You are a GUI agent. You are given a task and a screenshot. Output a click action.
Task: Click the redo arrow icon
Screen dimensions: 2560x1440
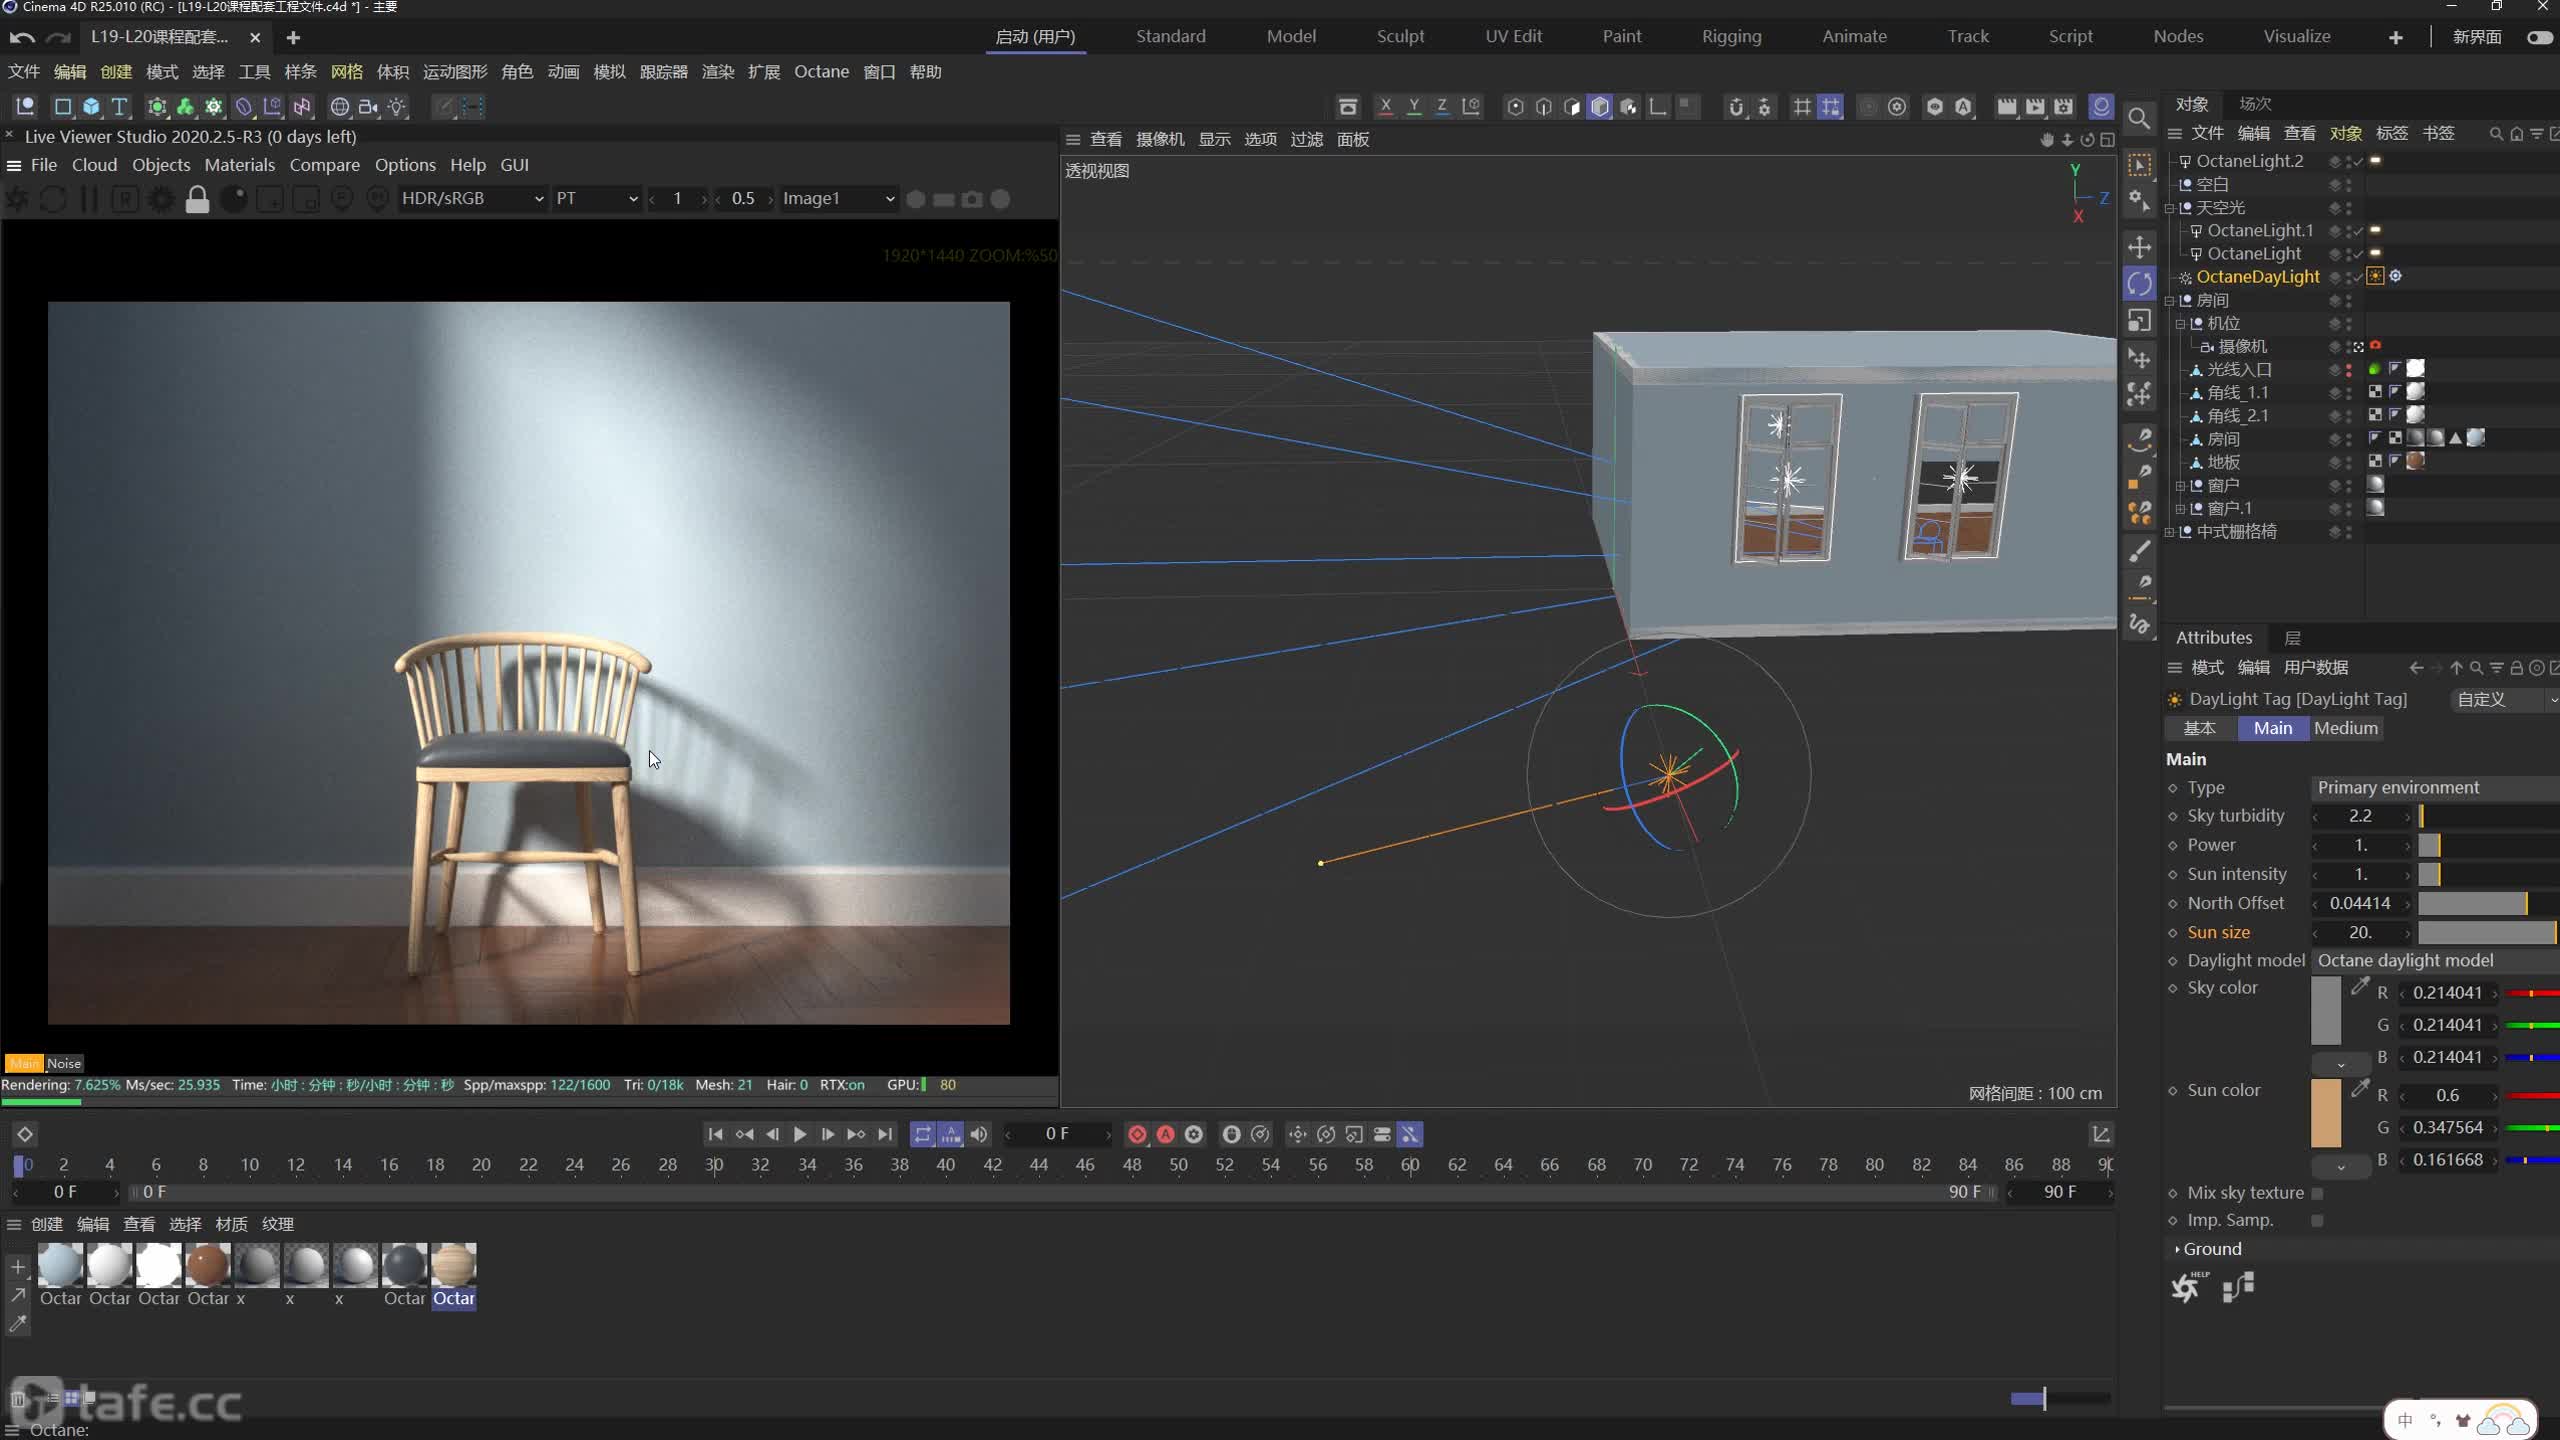pos(59,37)
